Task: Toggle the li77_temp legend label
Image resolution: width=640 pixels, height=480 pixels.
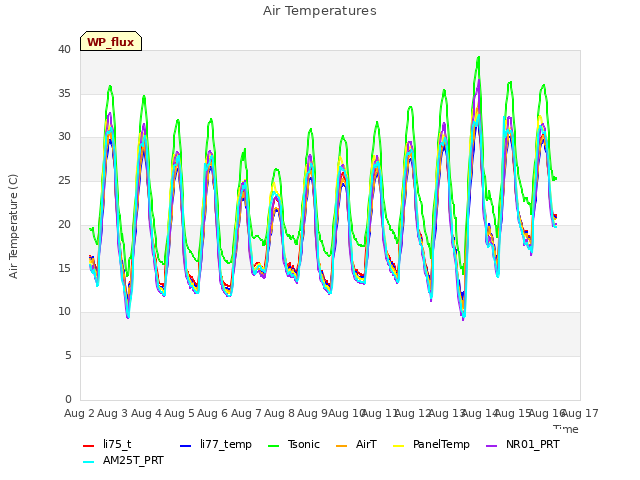Action: click(x=226, y=444)
